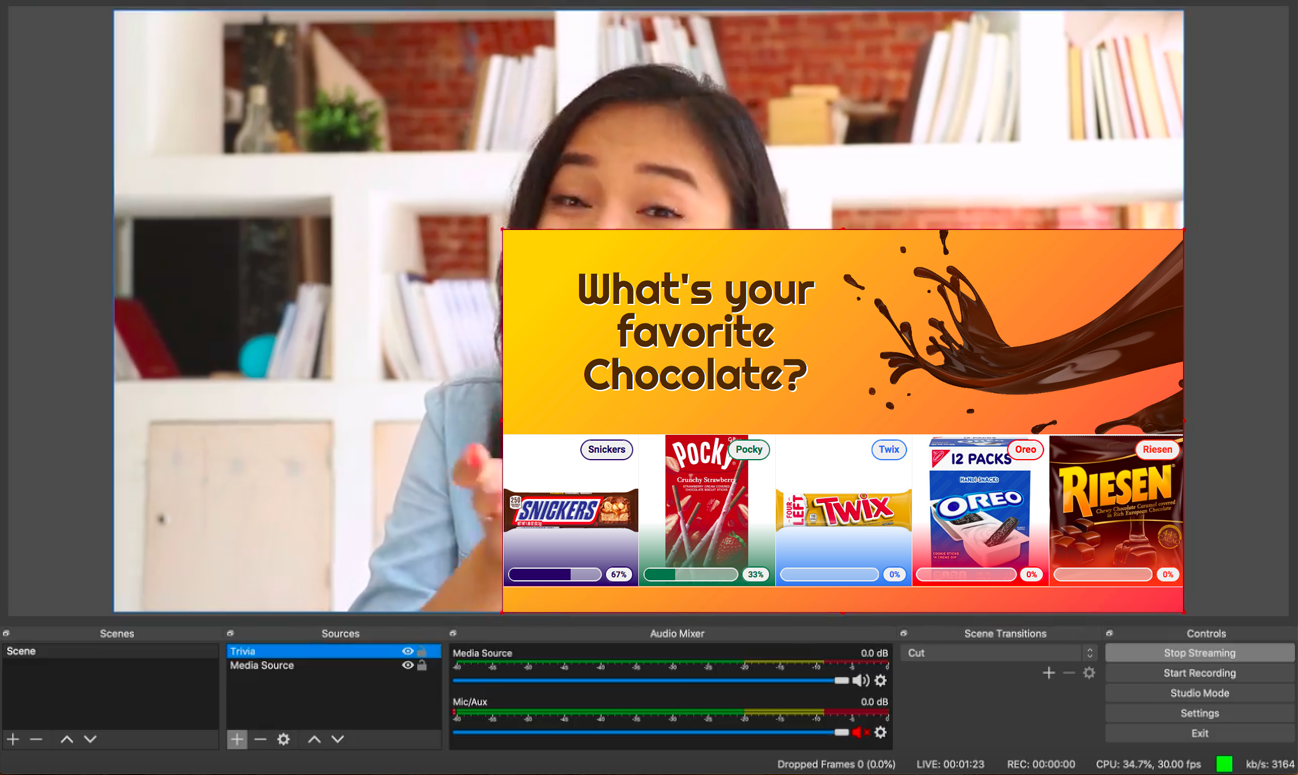
Task: Remove the selected scene with minus icon
Action: pyautogui.click(x=36, y=739)
